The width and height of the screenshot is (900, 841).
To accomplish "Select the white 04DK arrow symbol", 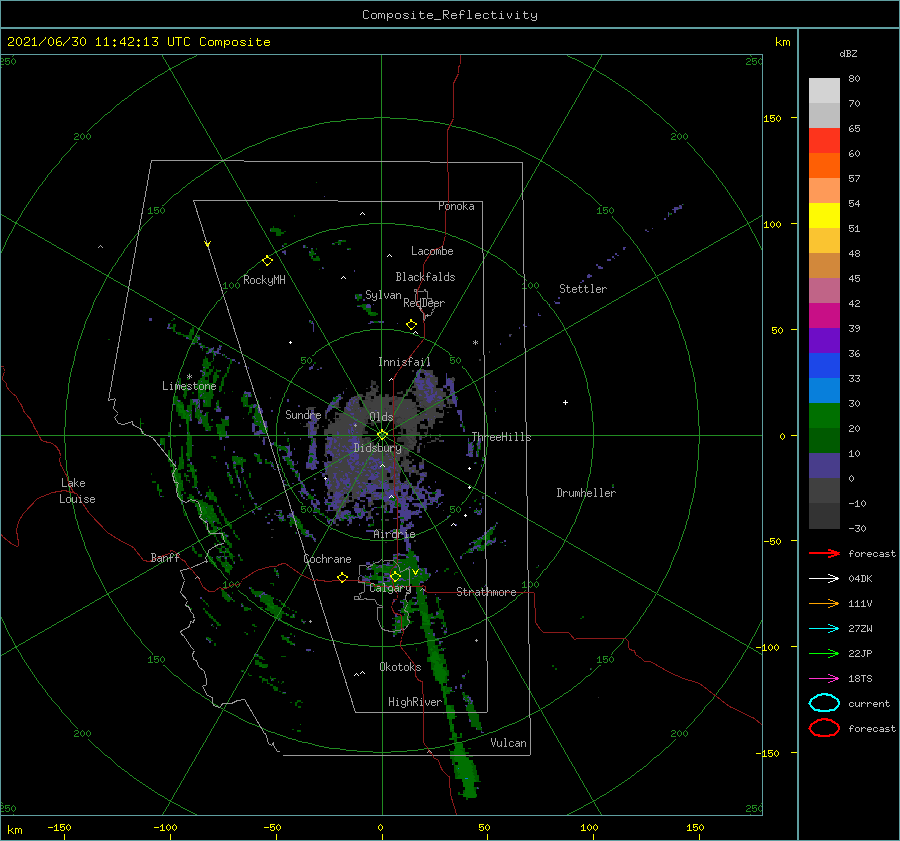I will (x=824, y=578).
